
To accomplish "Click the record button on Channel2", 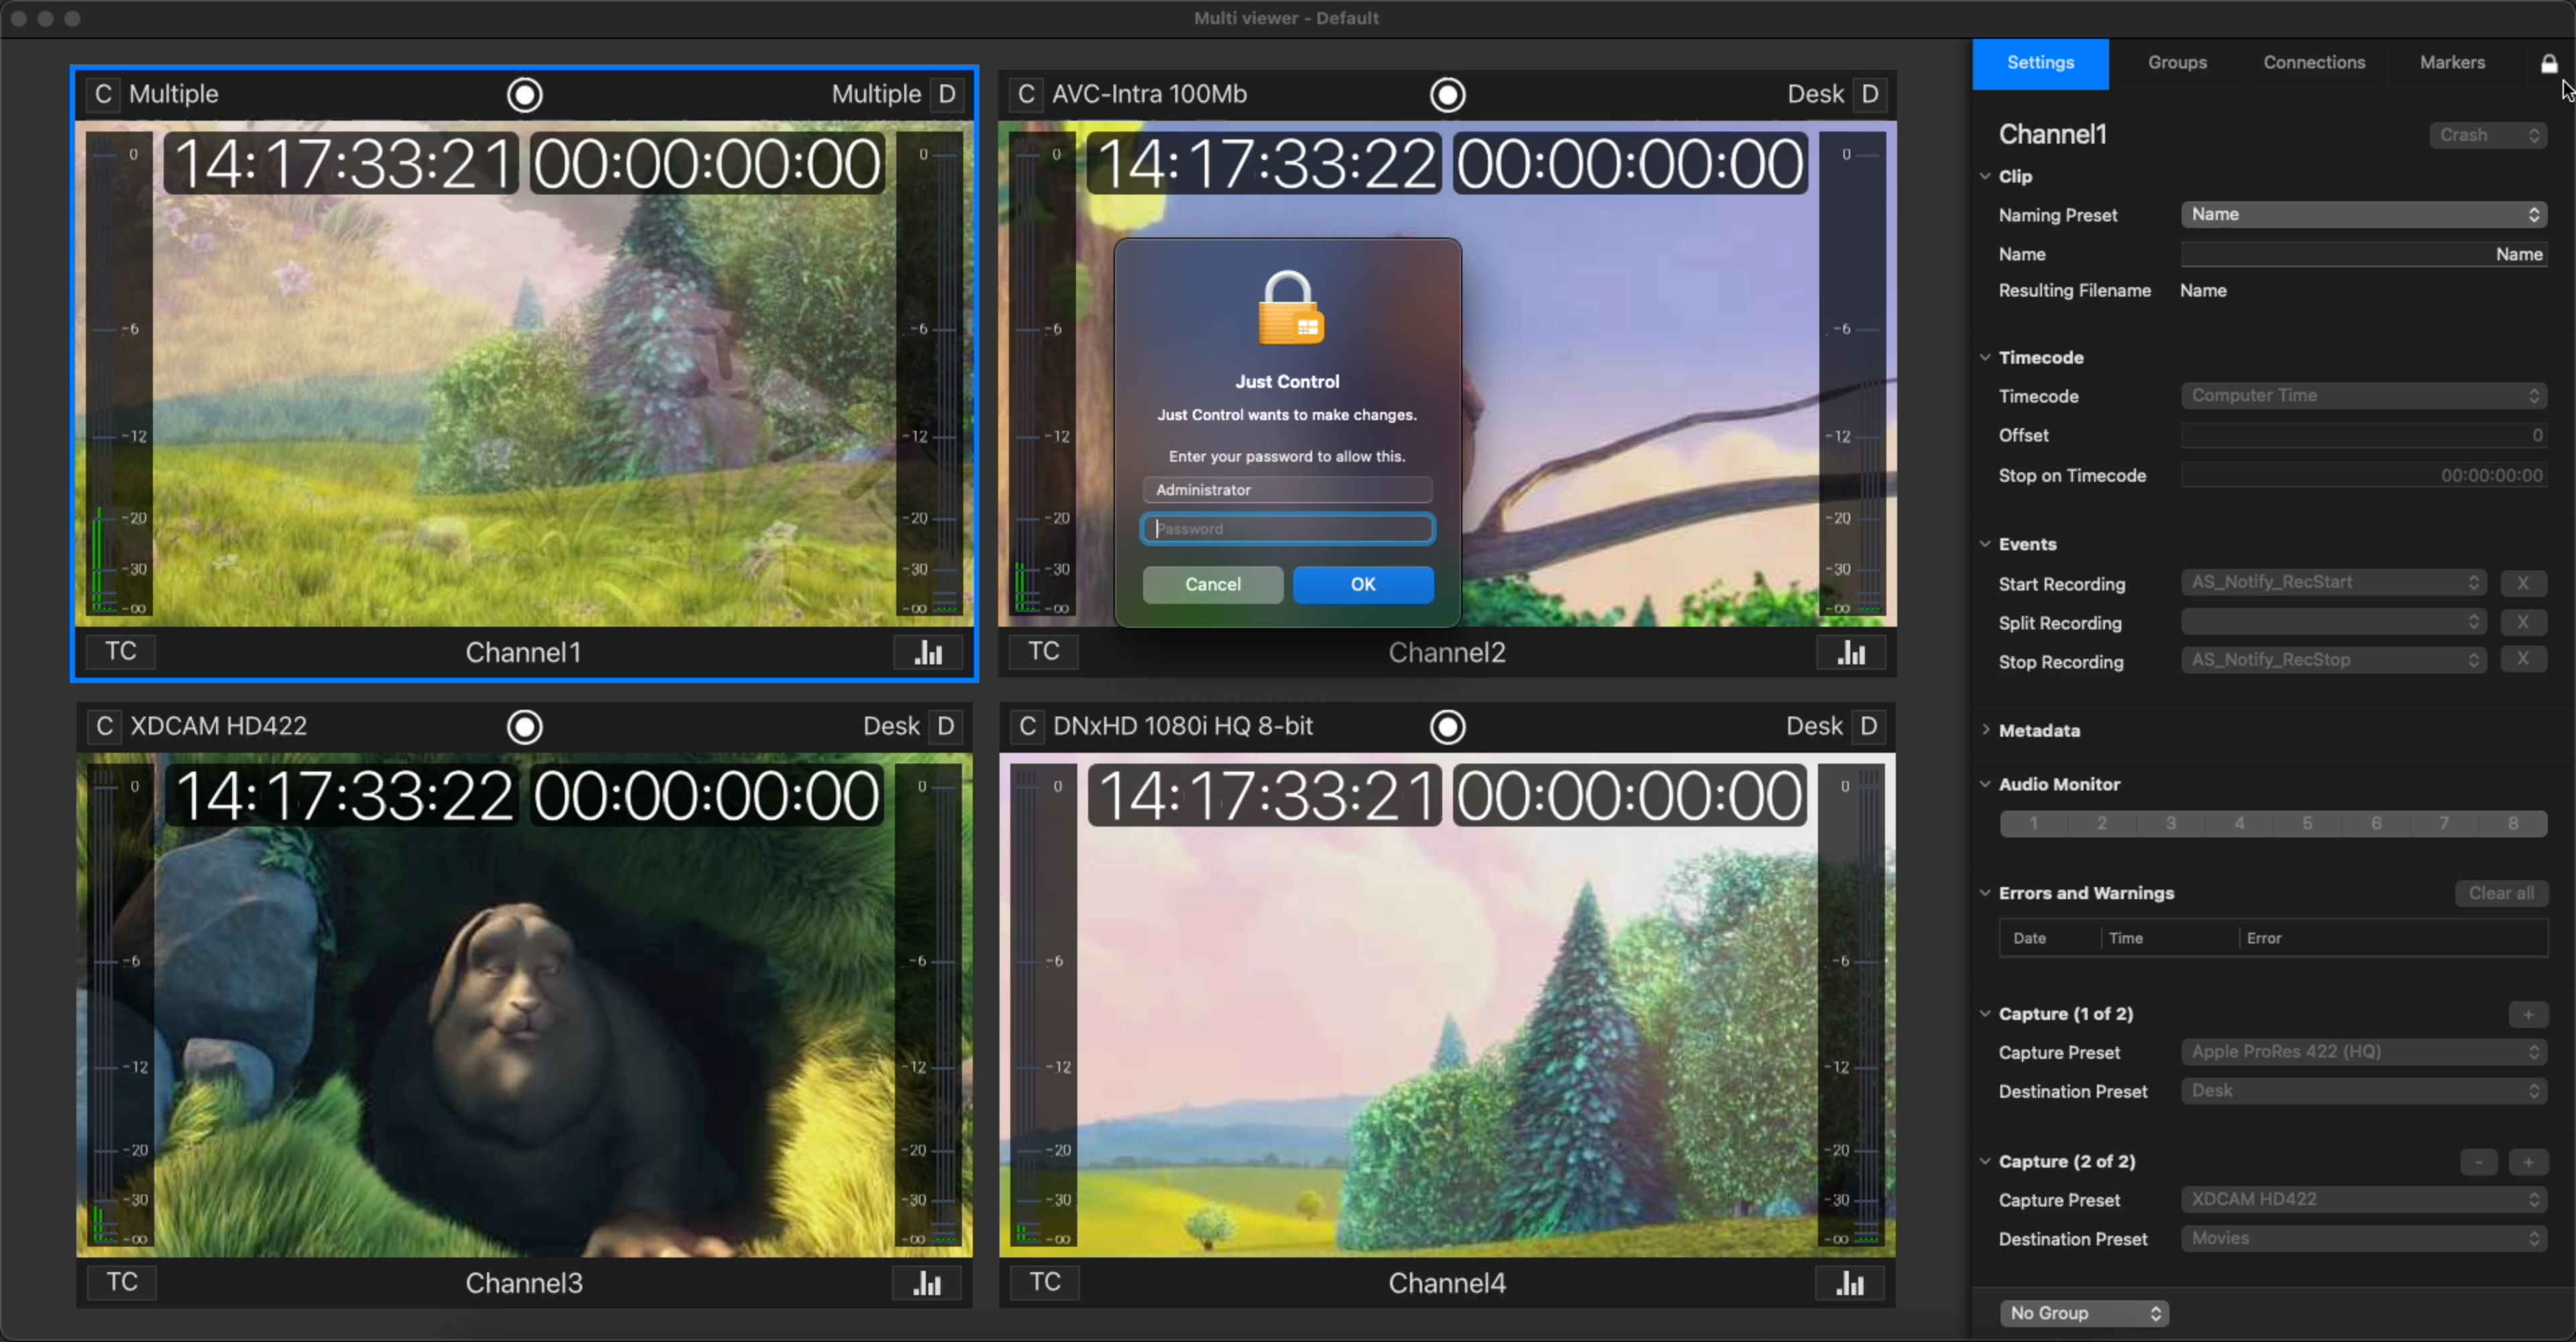I will [x=1448, y=95].
